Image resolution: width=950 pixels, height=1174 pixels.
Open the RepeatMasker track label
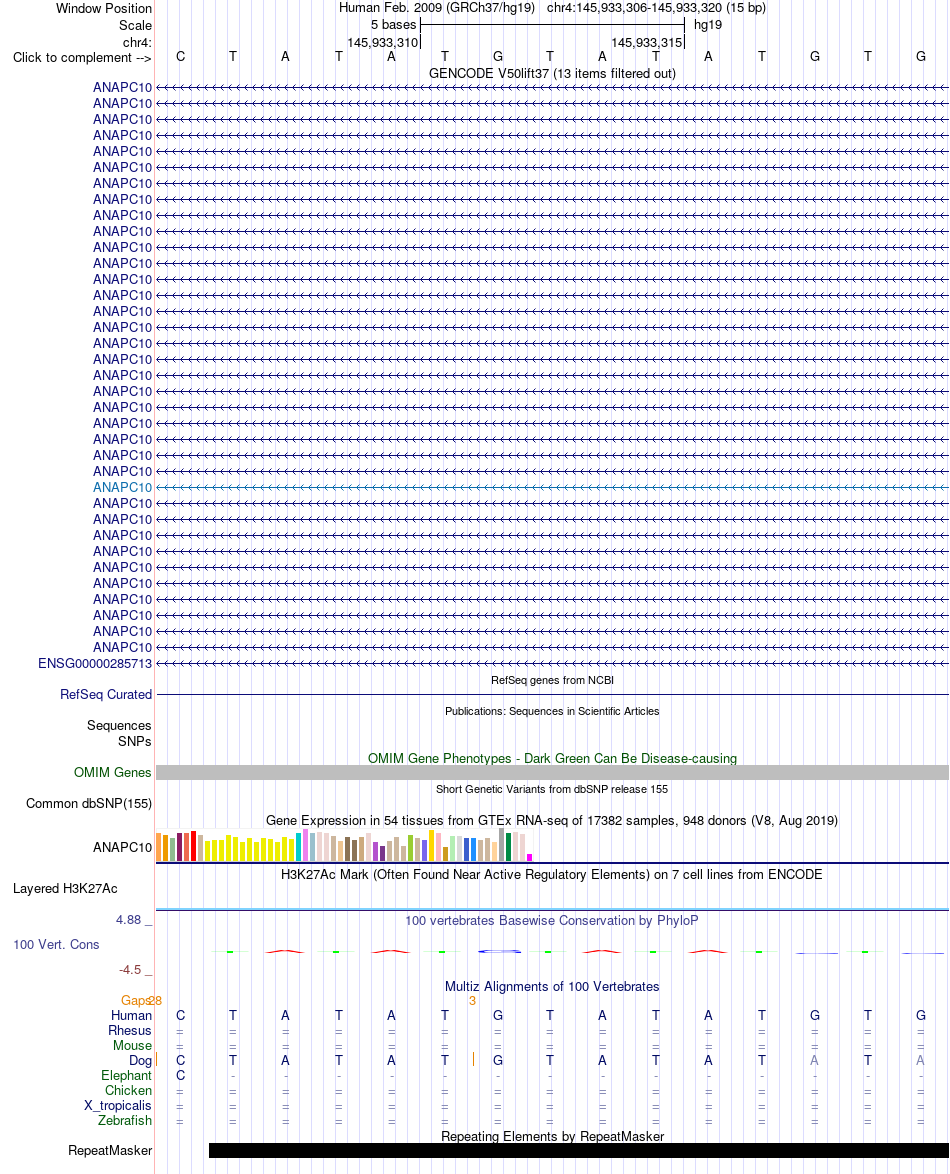(x=110, y=1150)
